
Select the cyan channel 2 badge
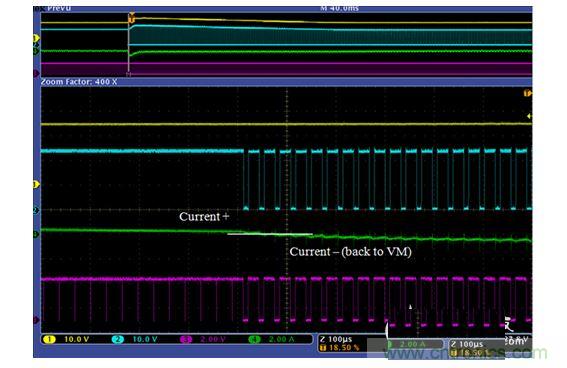click(x=118, y=339)
